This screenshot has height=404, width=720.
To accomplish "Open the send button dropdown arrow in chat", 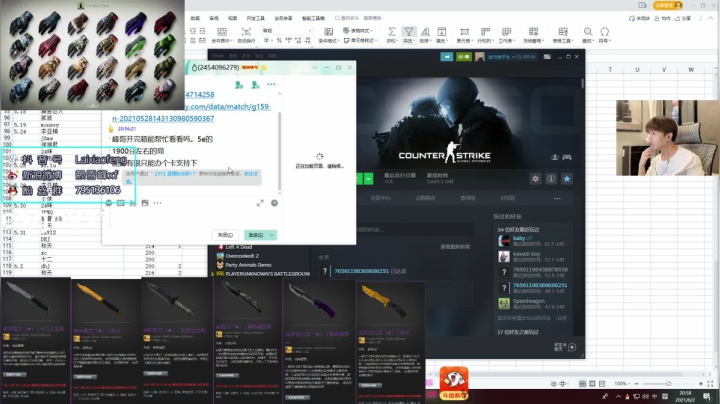I will tap(272, 235).
